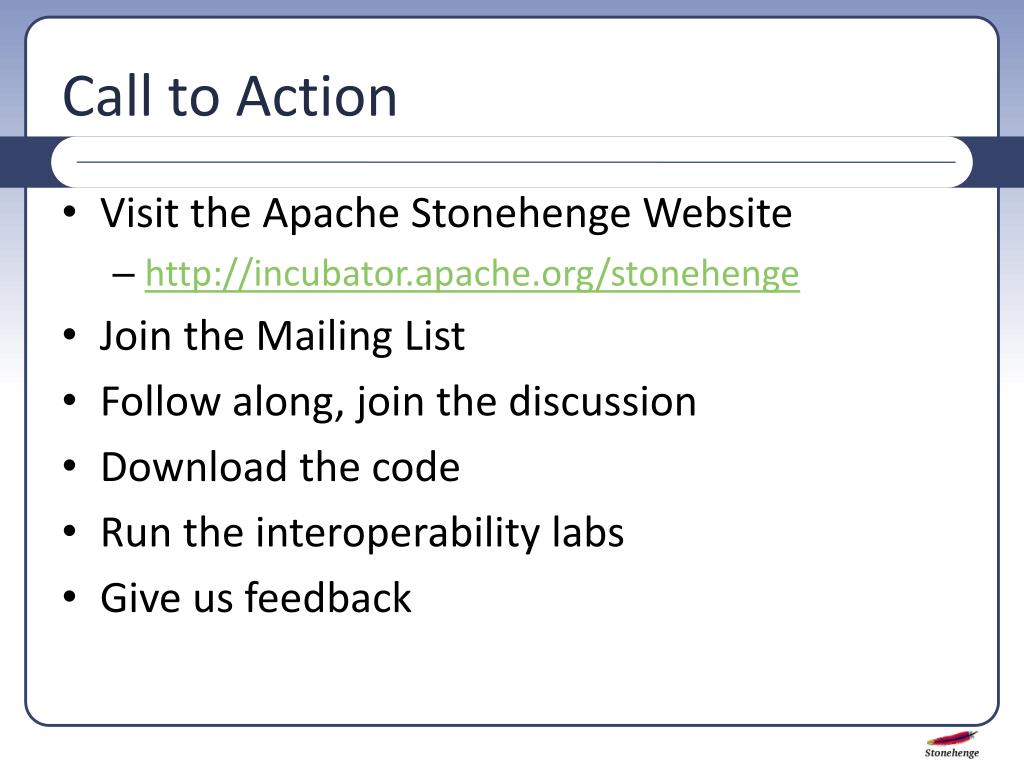This screenshot has width=1024, height=768.
Task: Click the bullet dot before 'Run the interoperability'
Action: (x=70, y=531)
